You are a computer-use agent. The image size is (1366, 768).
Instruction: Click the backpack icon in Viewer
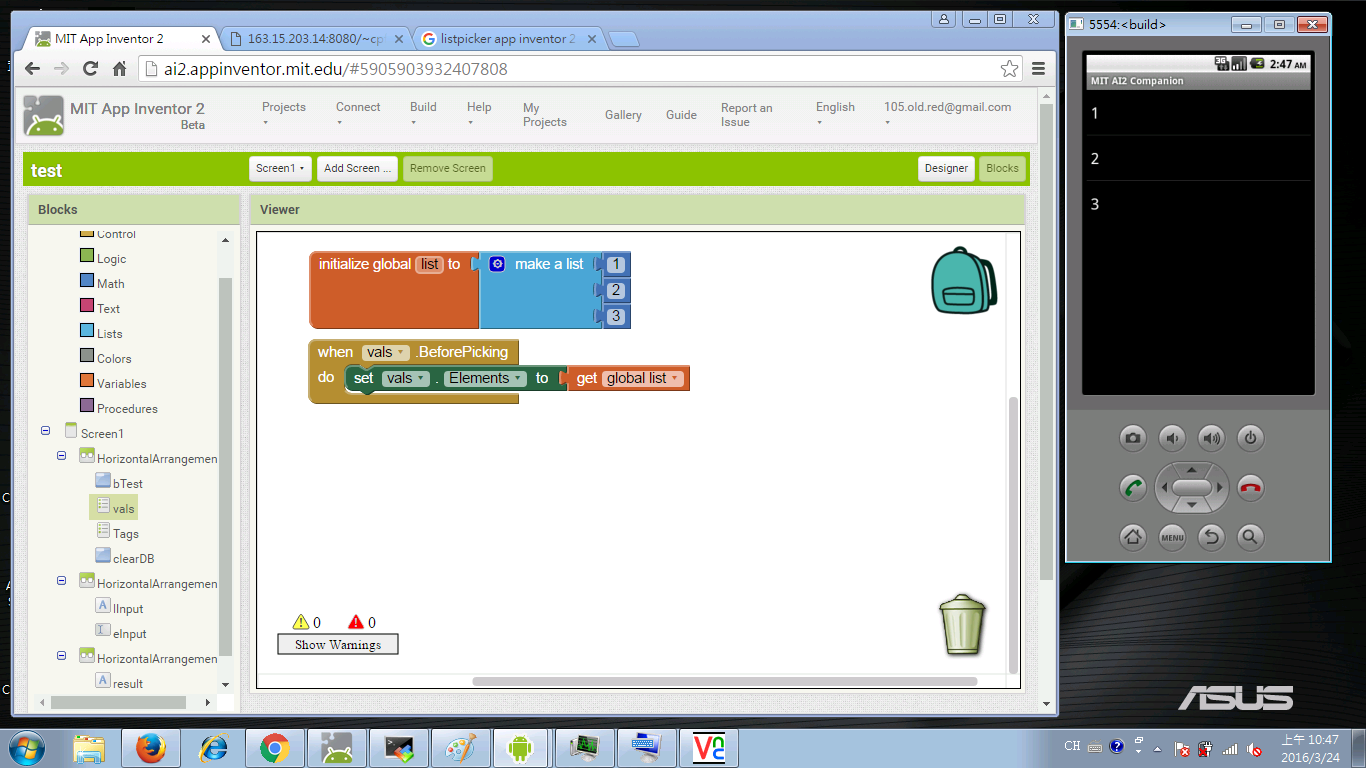963,280
